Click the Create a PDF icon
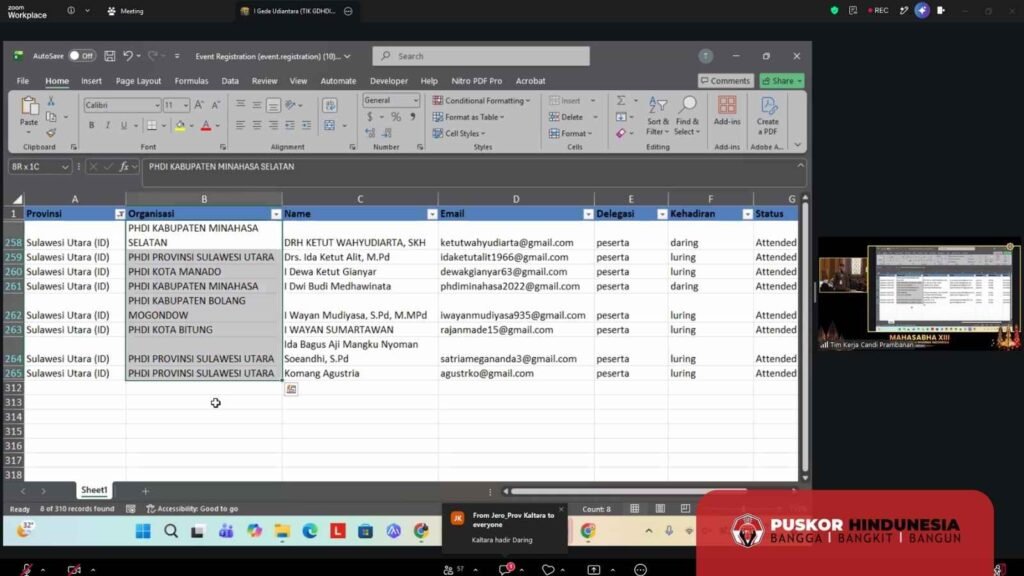The height and width of the screenshot is (576, 1024). (x=767, y=116)
